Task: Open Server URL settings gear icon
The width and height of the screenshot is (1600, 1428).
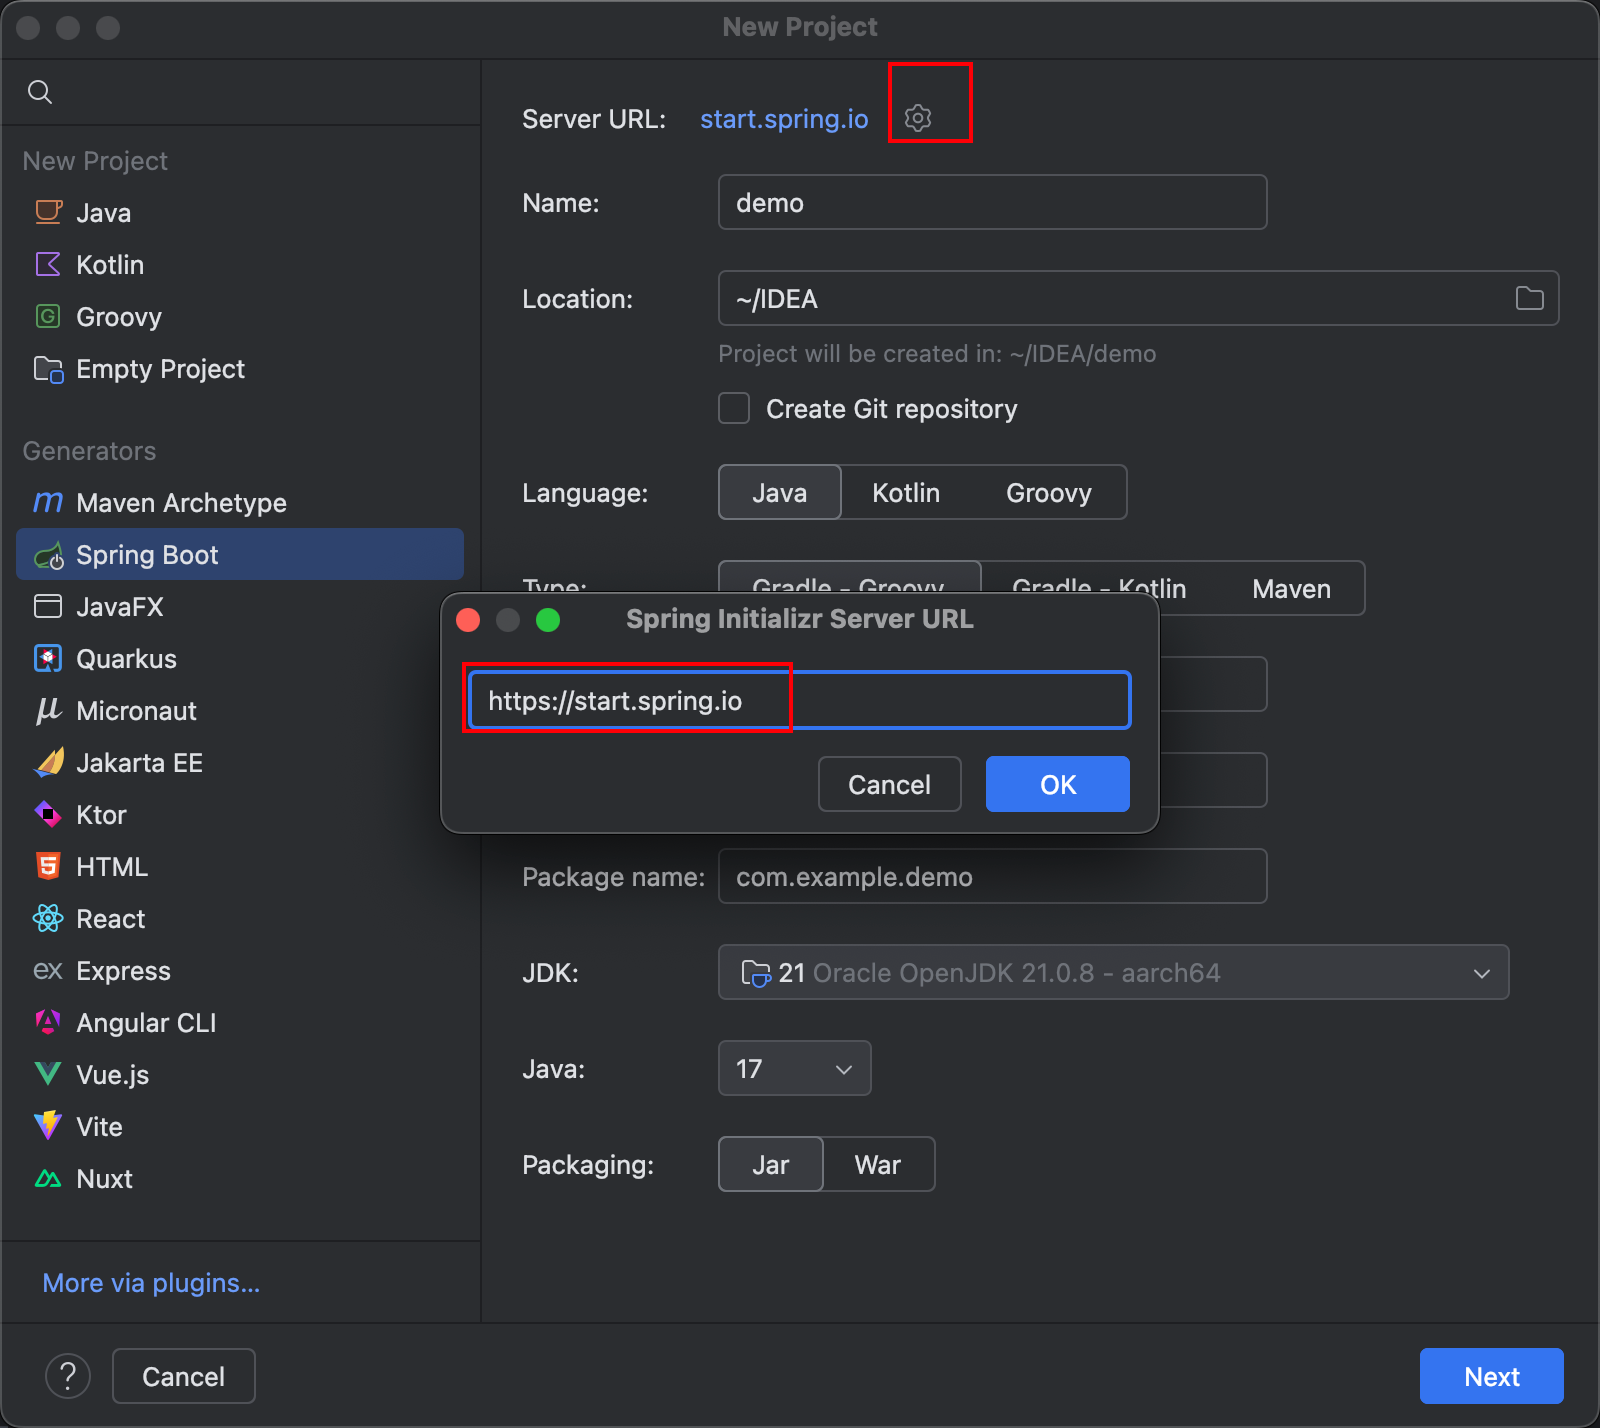Action: click(x=918, y=118)
